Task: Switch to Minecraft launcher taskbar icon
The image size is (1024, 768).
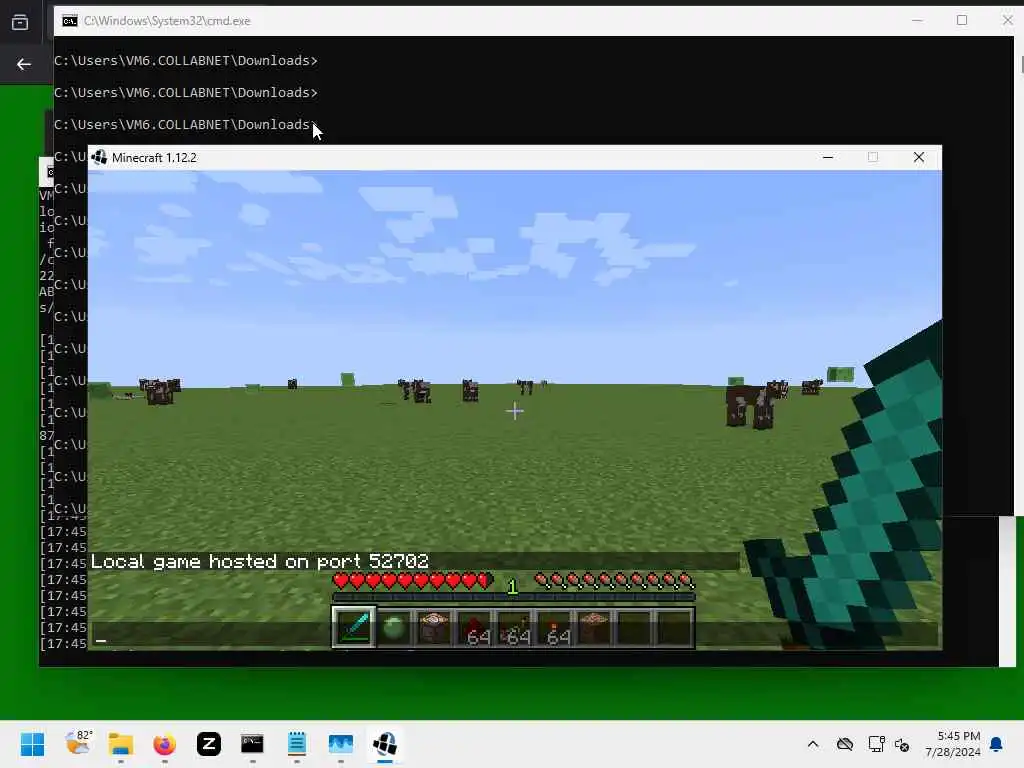Action: [x=385, y=744]
